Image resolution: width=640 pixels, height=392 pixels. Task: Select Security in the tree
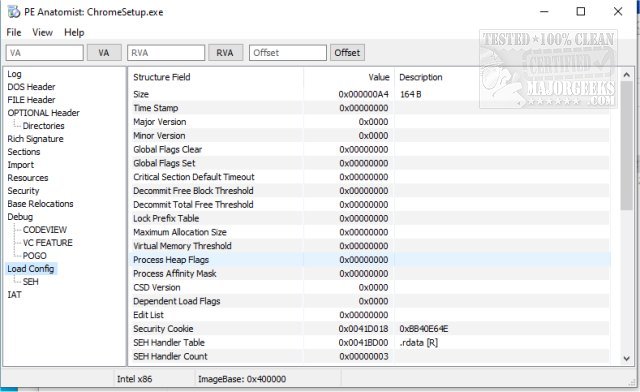tap(23, 191)
